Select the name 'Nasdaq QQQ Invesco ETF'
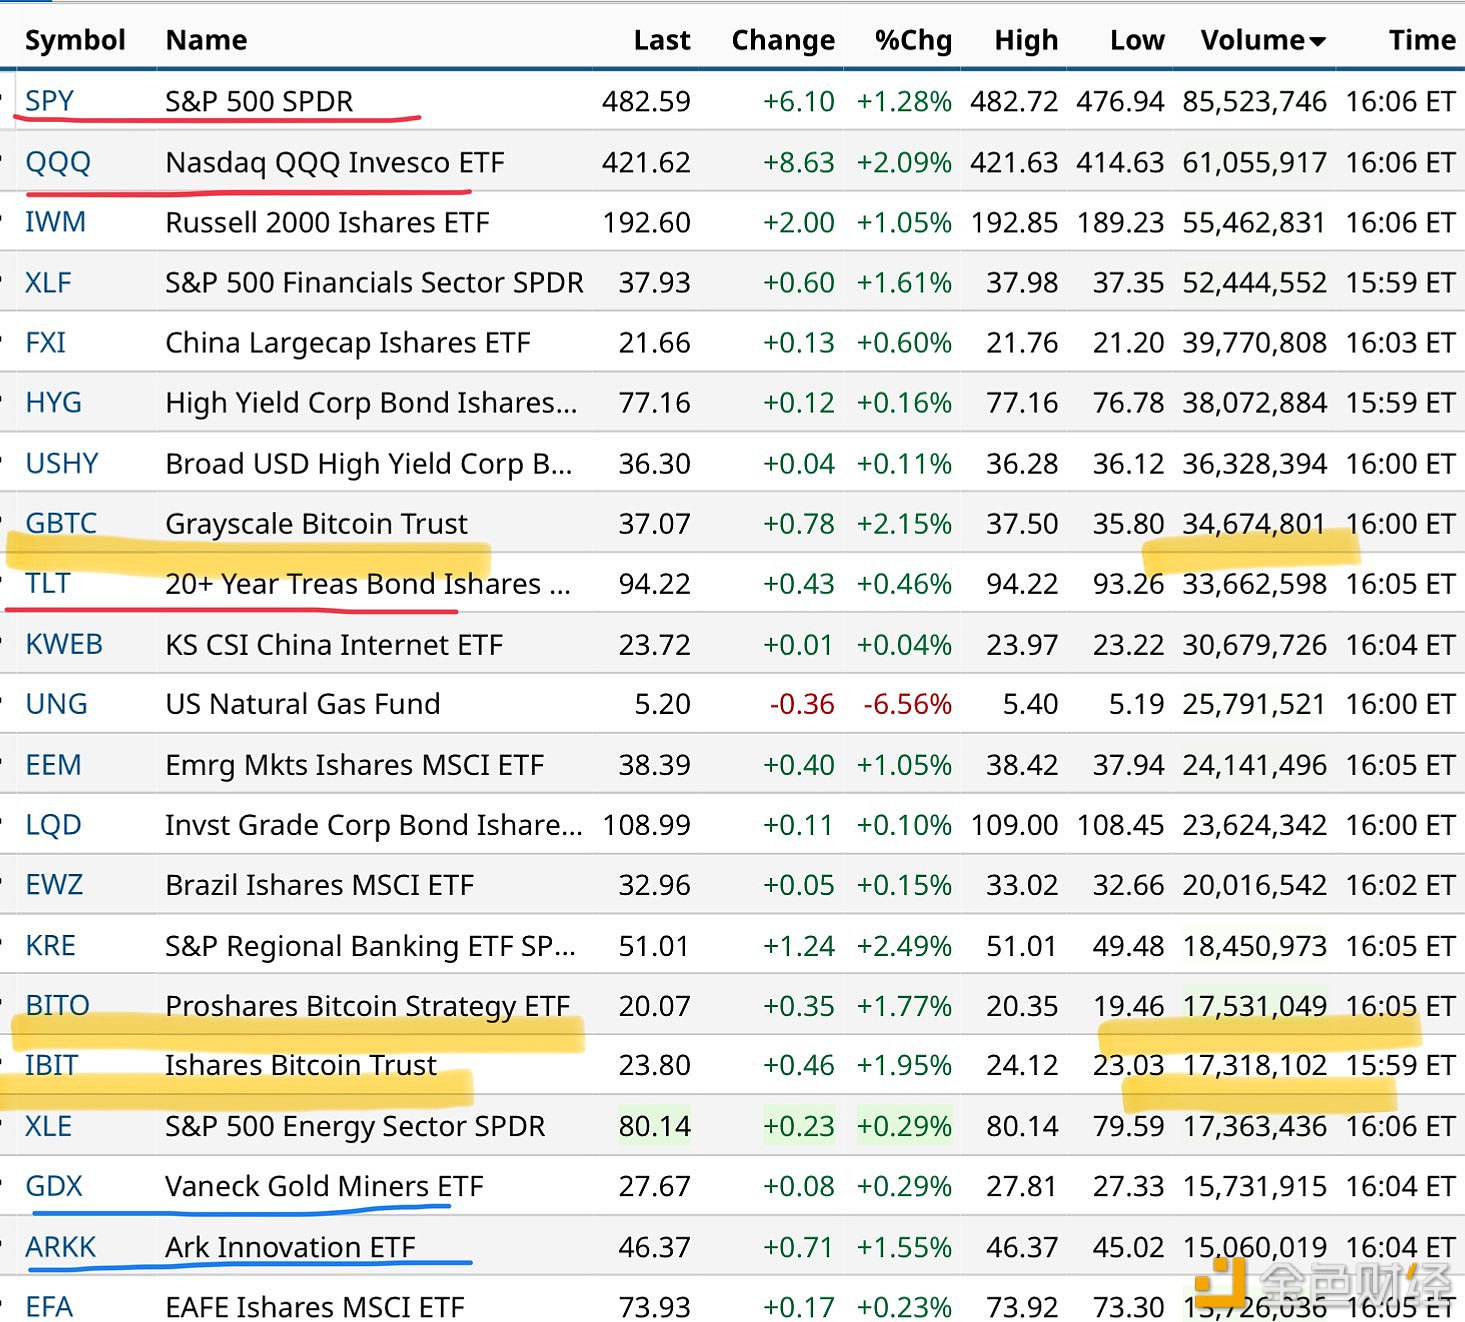 click(x=335, y=162)
